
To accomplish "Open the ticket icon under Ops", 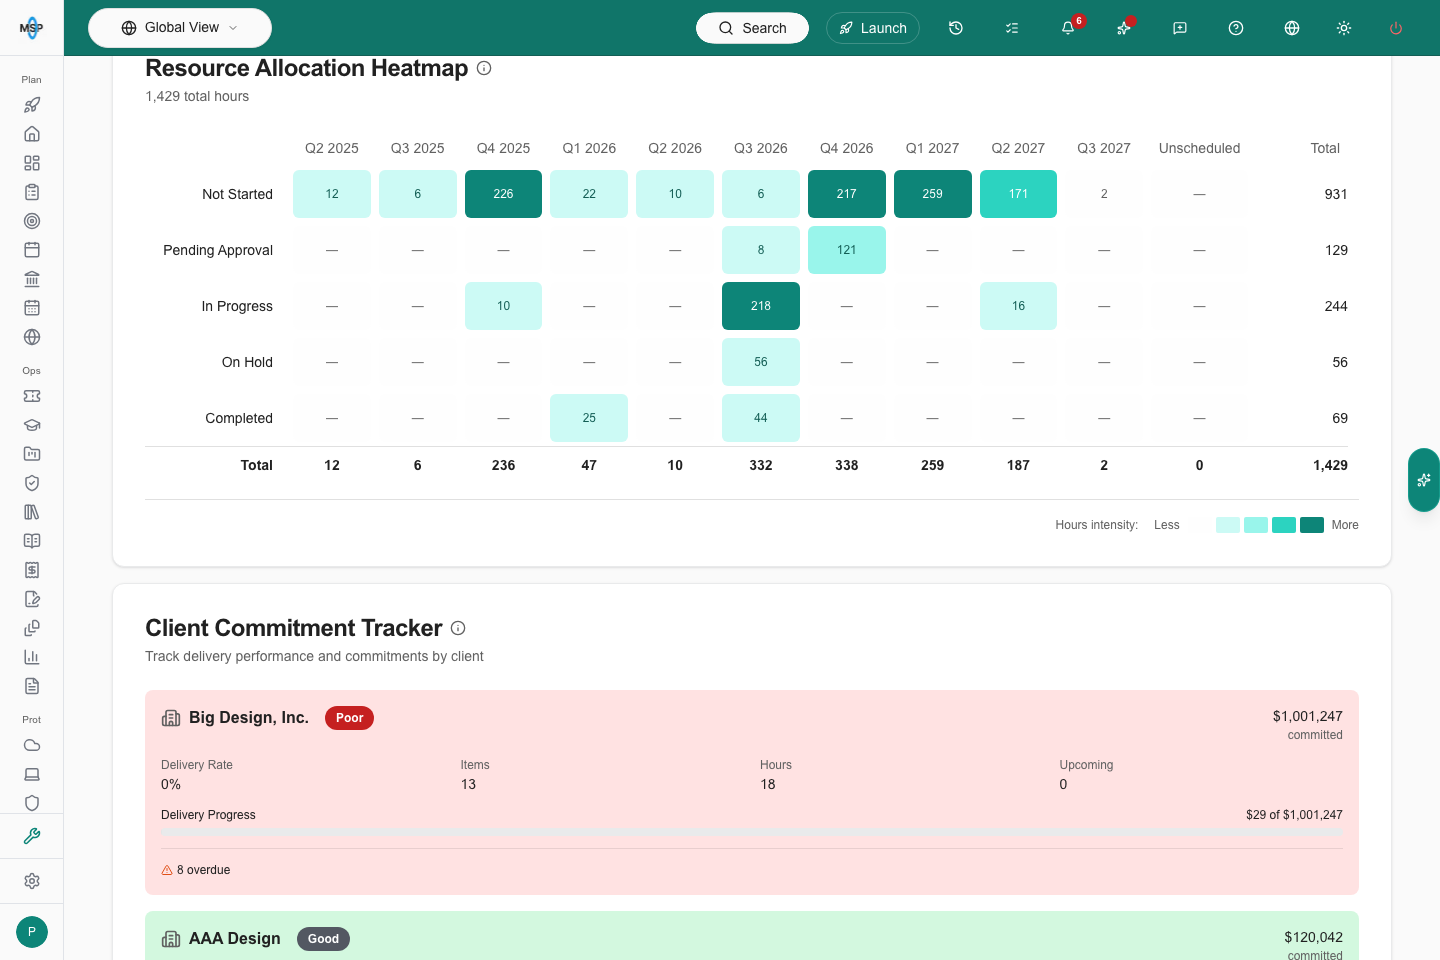I will [32, 396].
